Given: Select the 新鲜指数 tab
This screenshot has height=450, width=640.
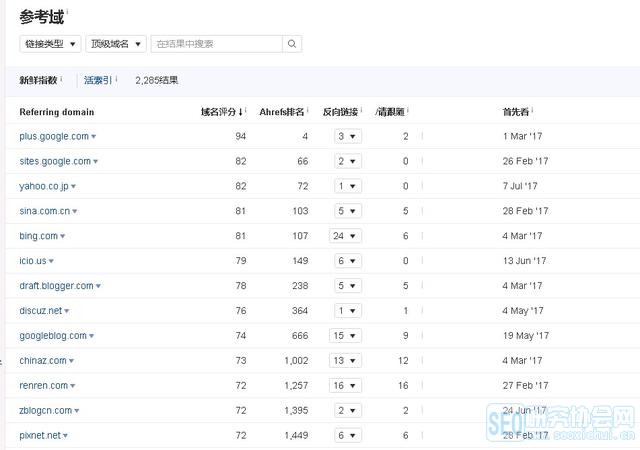Looking at the screenshot, I should (x=38, y=80).
